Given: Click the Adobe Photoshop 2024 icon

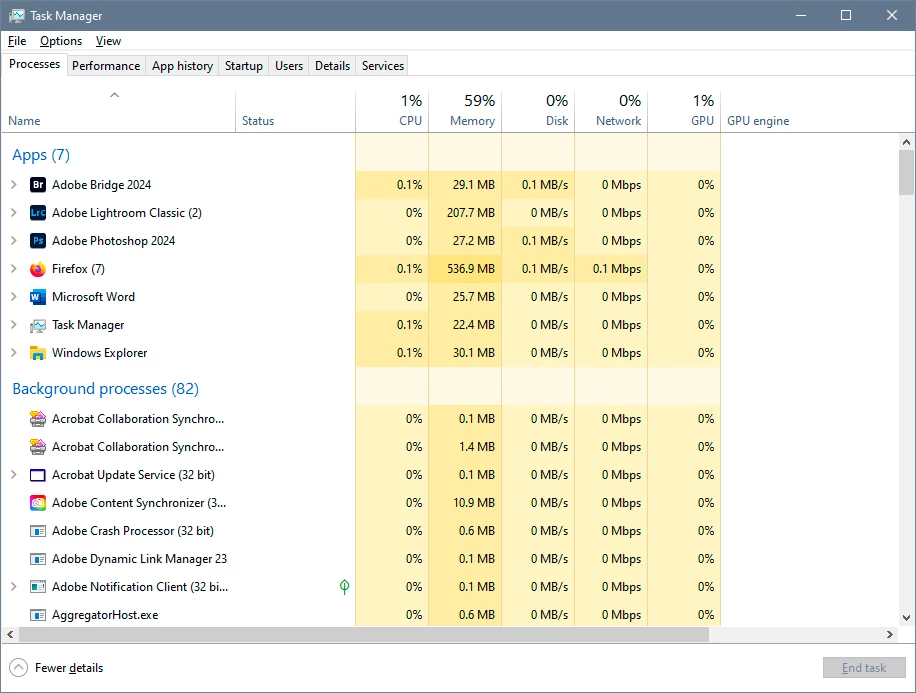Looking at the screenshot, I should [x=37, y=241].
